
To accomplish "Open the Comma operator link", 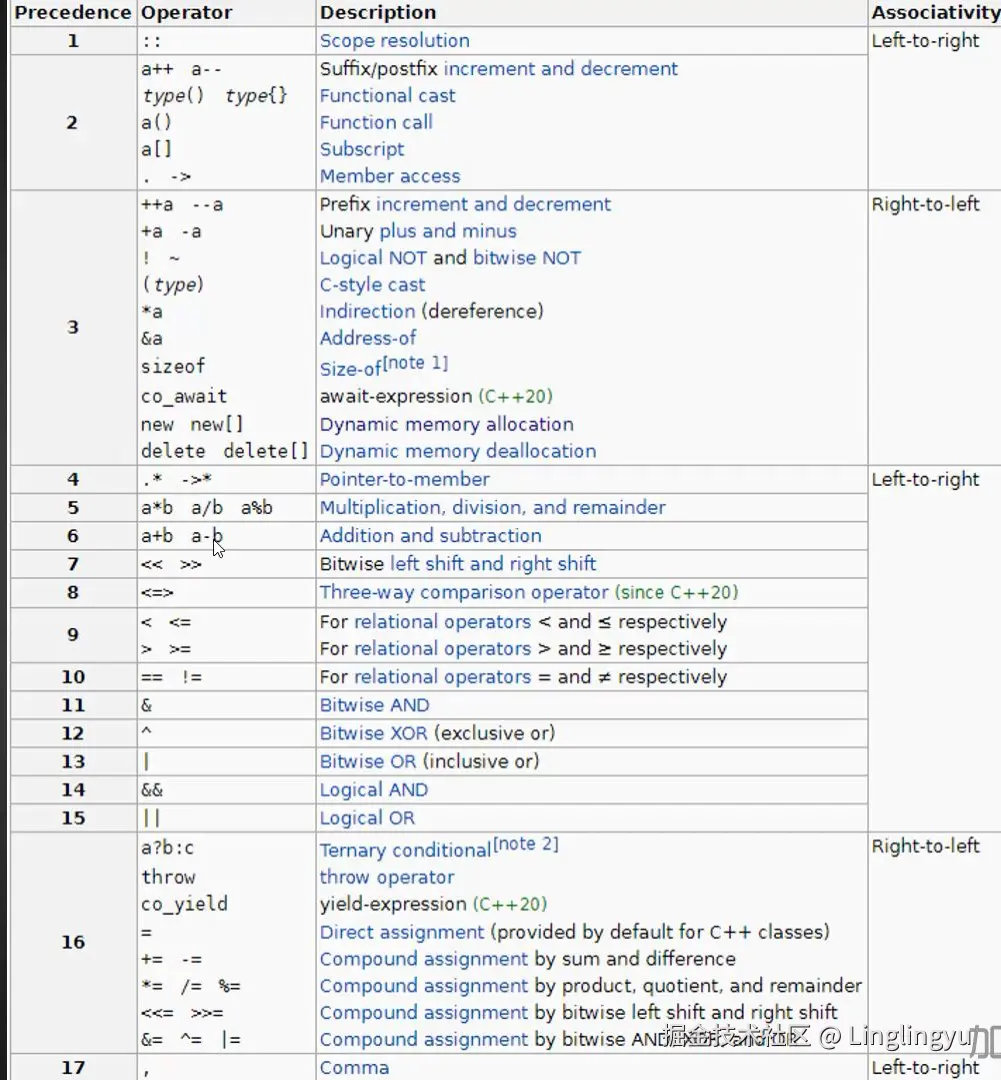I will (x=354, y=1067).
